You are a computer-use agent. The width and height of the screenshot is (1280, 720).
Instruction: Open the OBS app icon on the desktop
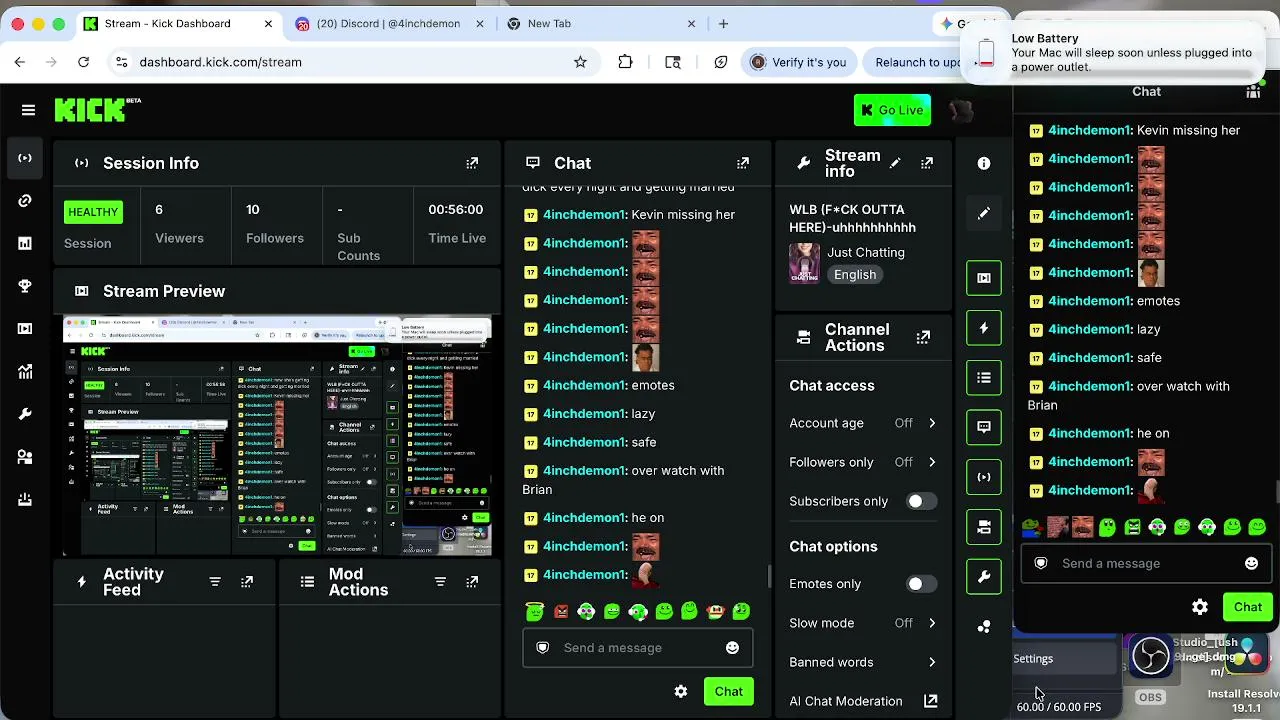pyautogui.click(x=1150, y=657)
